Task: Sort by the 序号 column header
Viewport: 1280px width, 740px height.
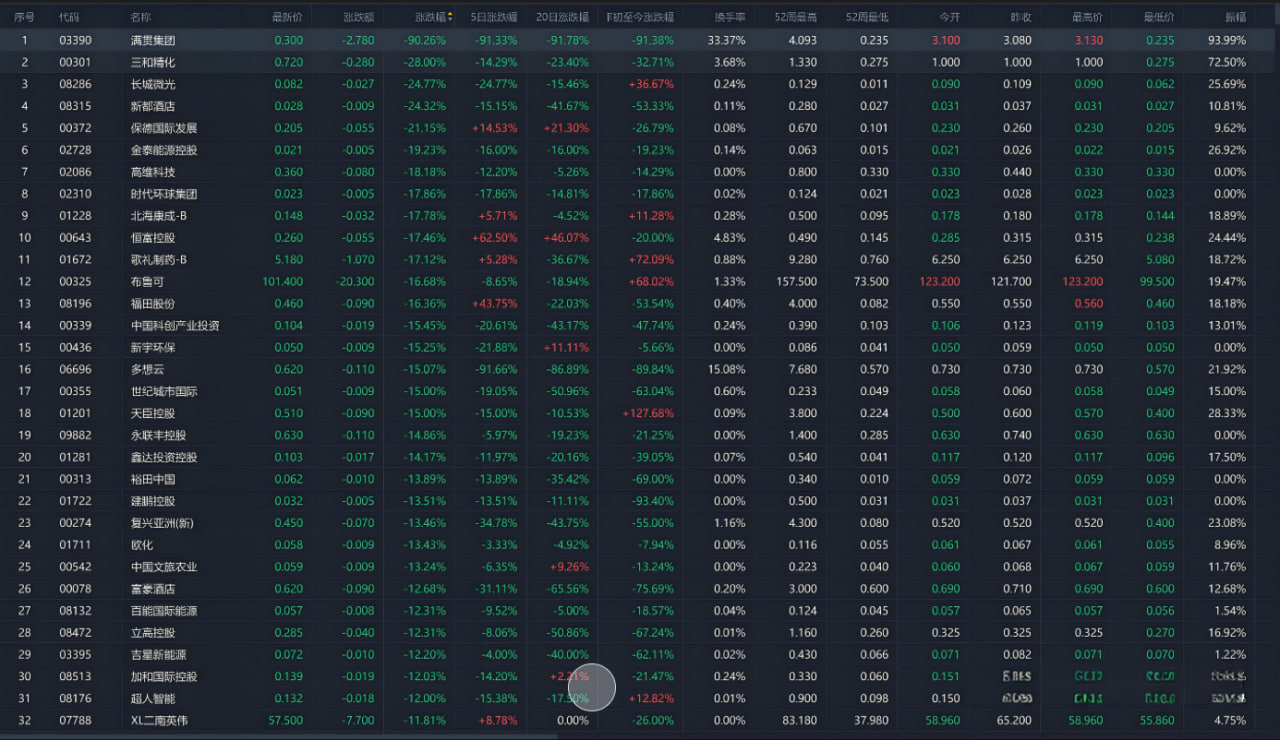Action: (25, 17)
